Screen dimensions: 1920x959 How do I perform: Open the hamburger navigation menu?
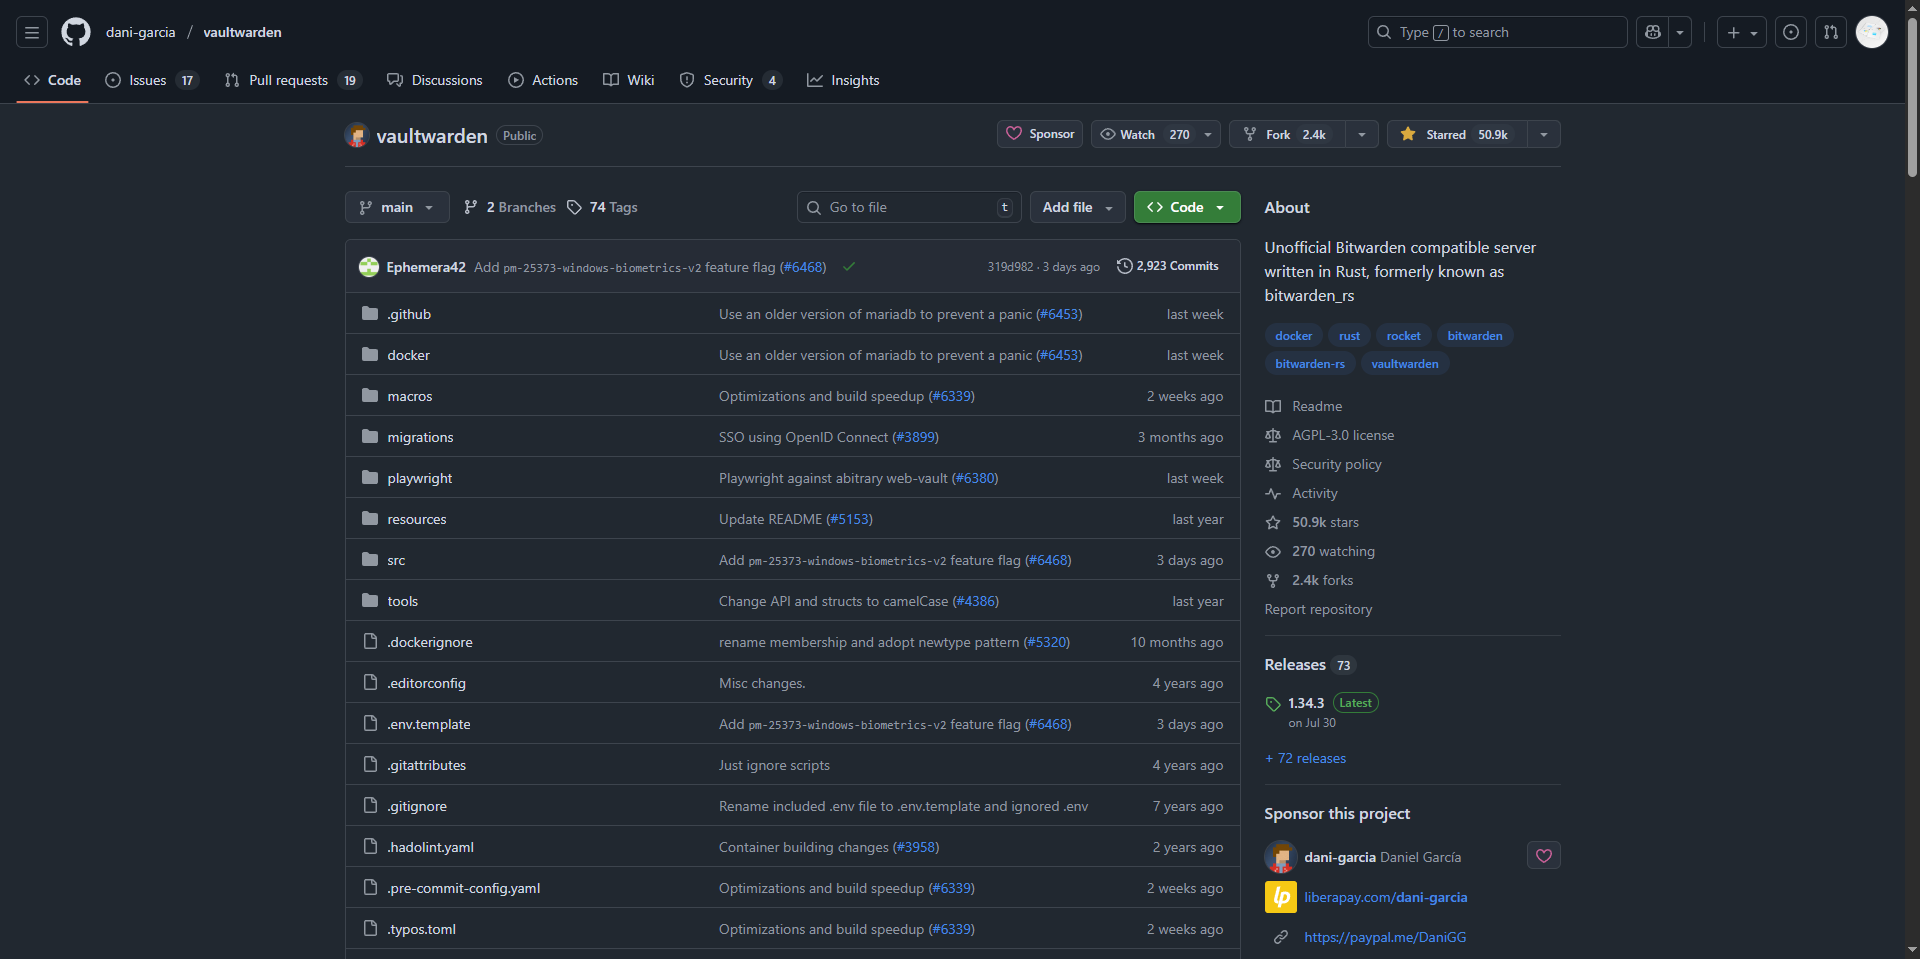[x=32, y=32]
